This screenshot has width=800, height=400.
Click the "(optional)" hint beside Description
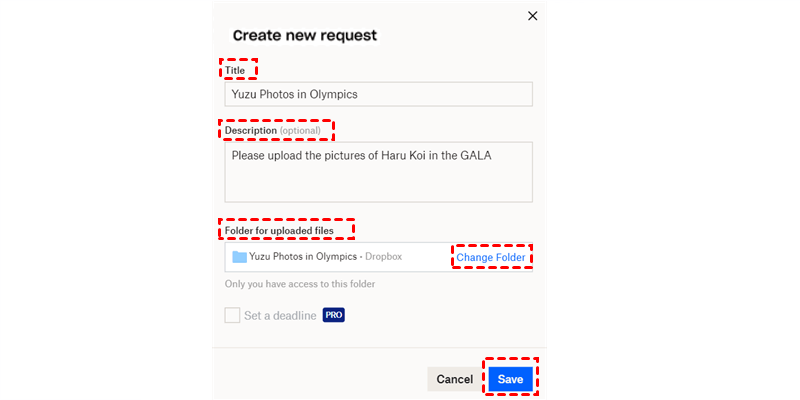300,131
